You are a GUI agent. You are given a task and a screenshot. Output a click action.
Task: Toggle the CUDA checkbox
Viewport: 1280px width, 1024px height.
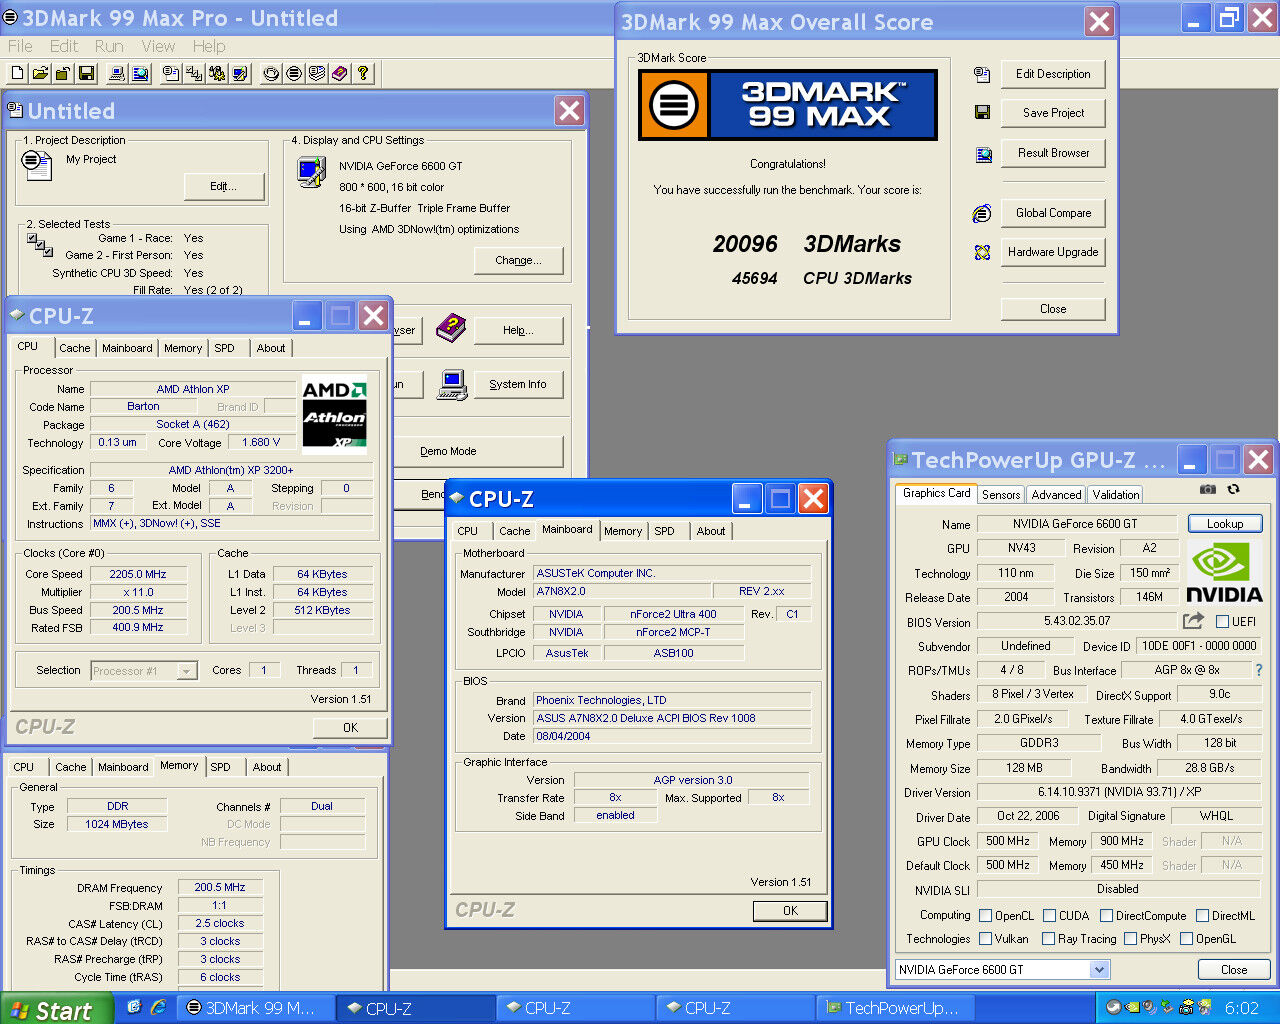1050,915
